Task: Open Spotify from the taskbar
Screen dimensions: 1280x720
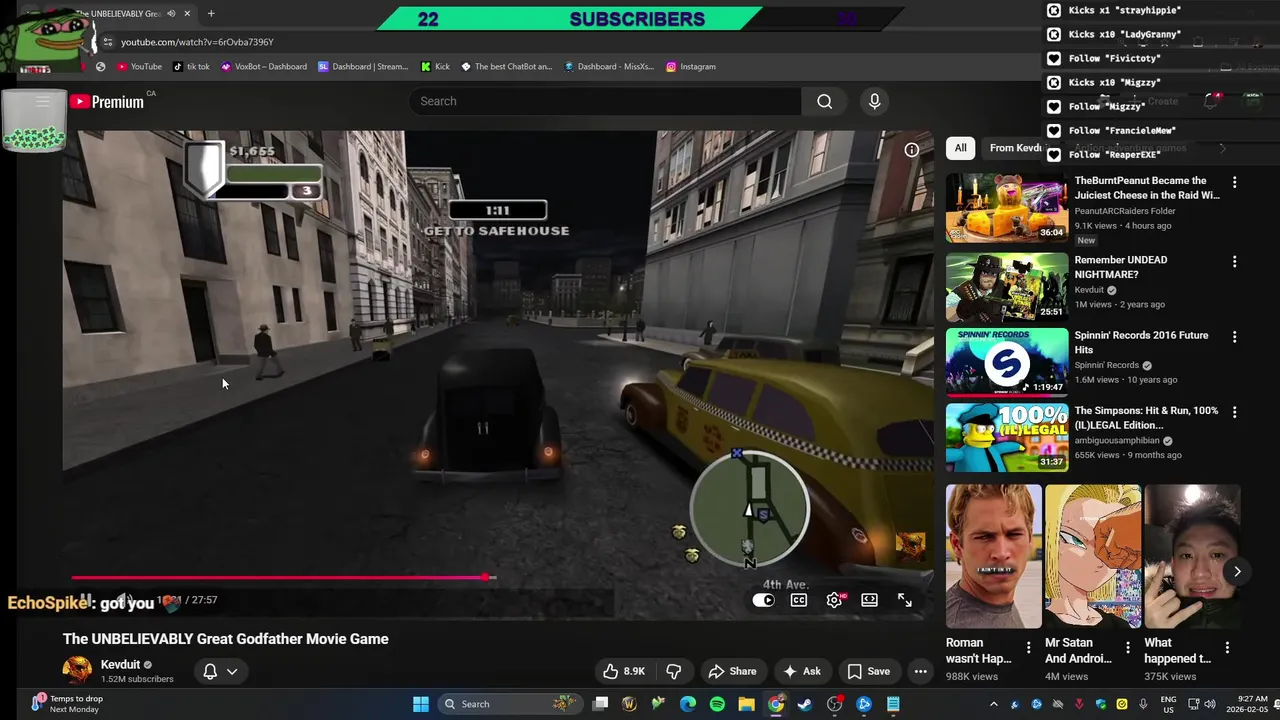Action: click(717, 704)
